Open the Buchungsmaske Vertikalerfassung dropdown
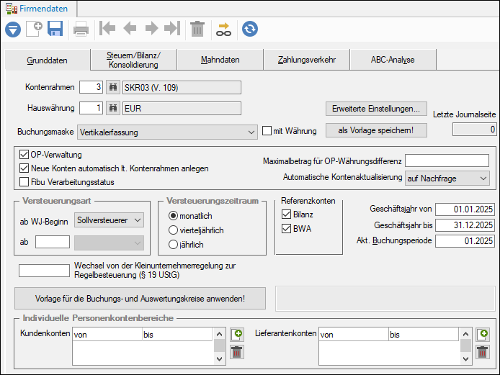Screen dimensions: 500x375 click(167, 132)
